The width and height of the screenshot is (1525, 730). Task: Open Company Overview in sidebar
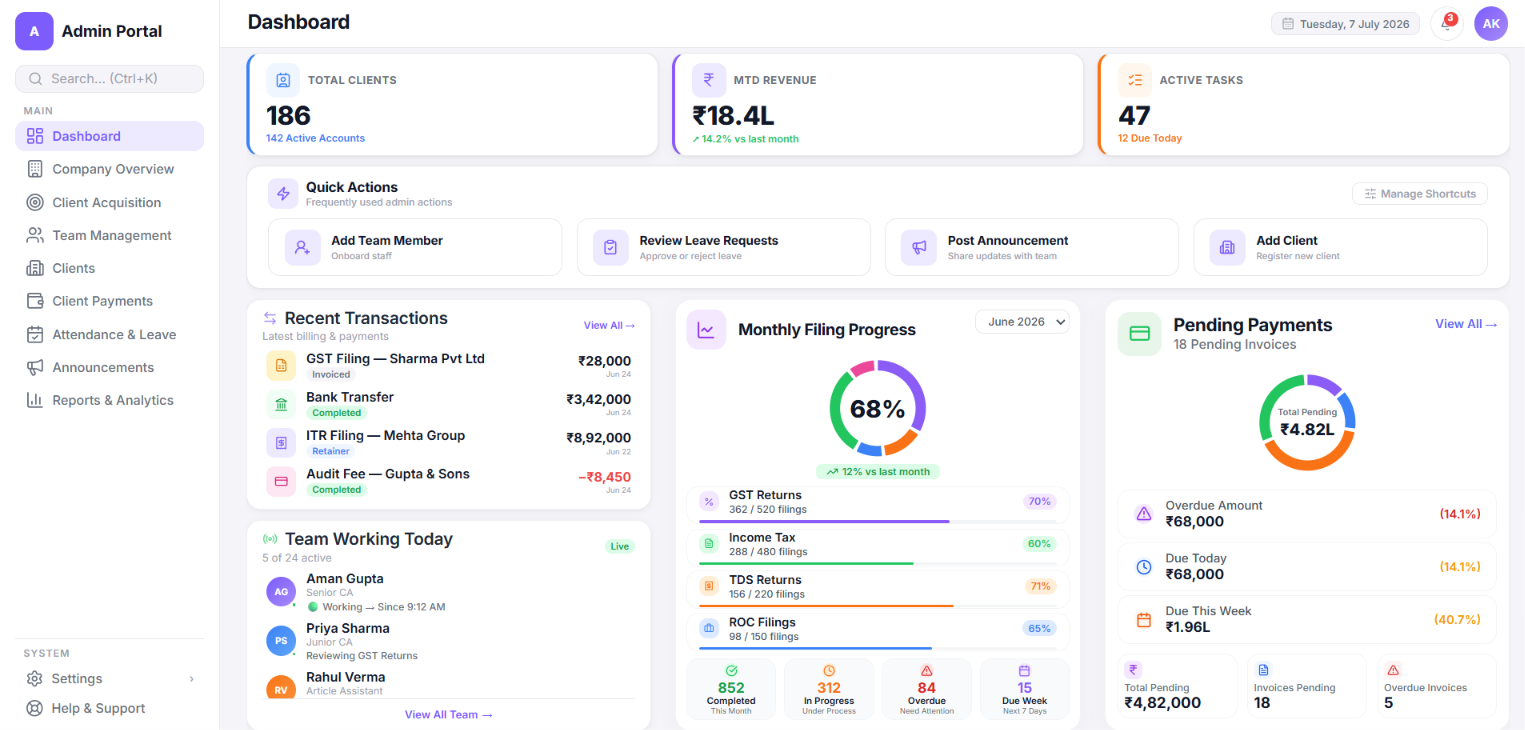109,169
